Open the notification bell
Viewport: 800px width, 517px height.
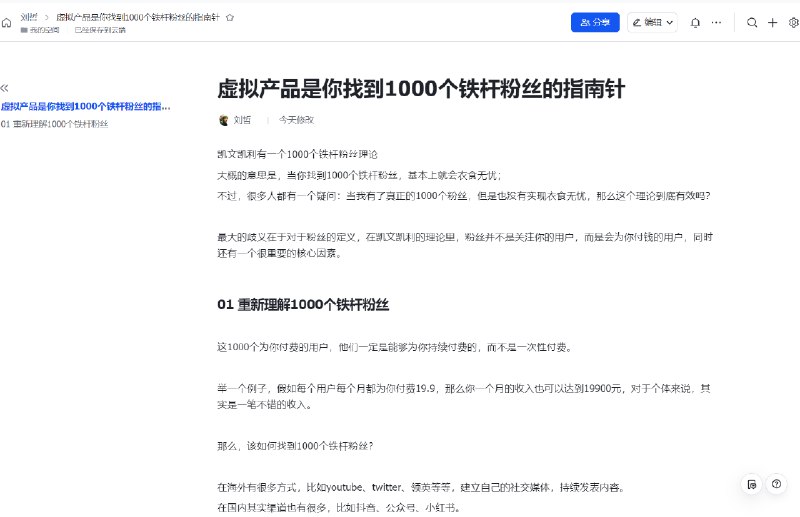pos(695,22)
